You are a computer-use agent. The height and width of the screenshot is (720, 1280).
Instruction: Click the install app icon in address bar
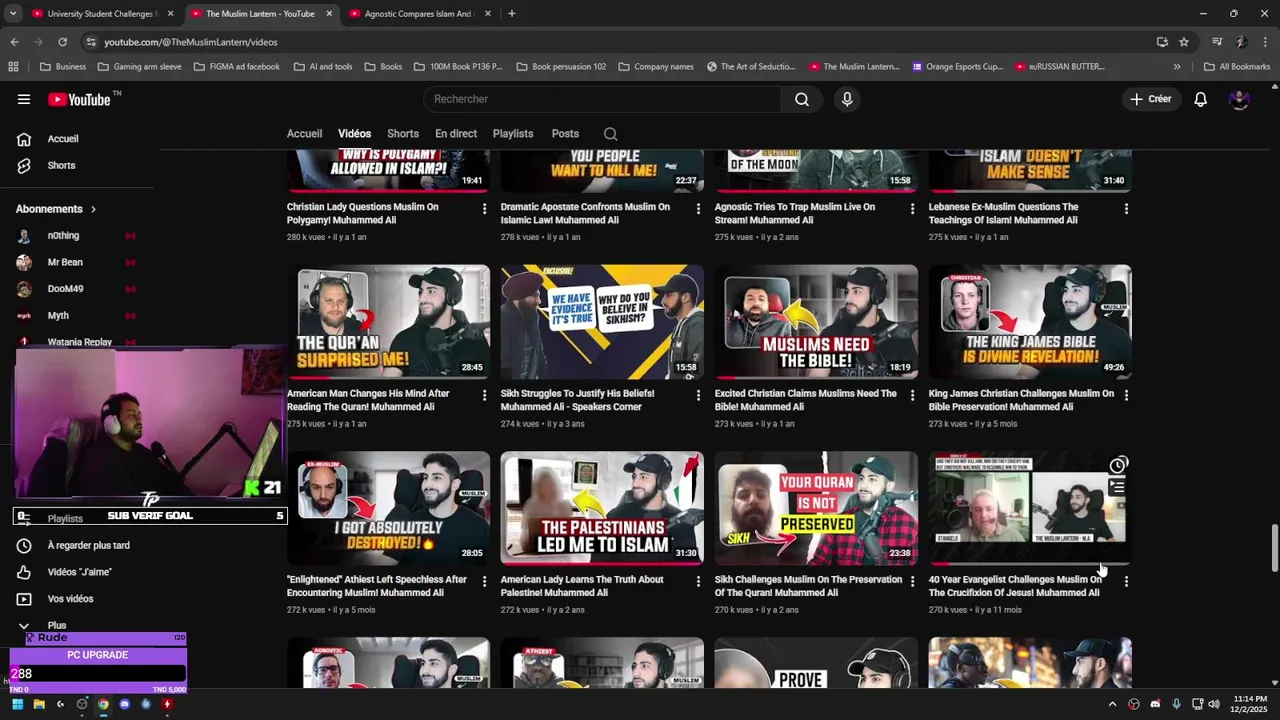click(1162, 42)
